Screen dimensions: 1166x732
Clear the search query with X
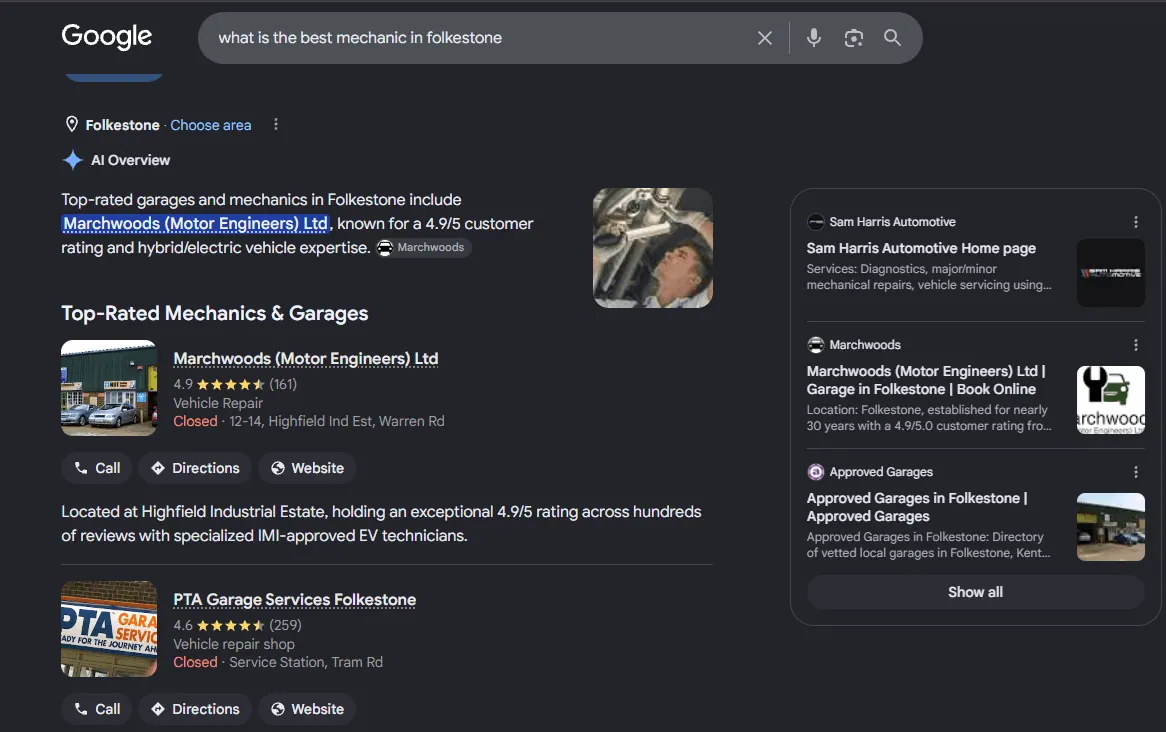[764, 38]
